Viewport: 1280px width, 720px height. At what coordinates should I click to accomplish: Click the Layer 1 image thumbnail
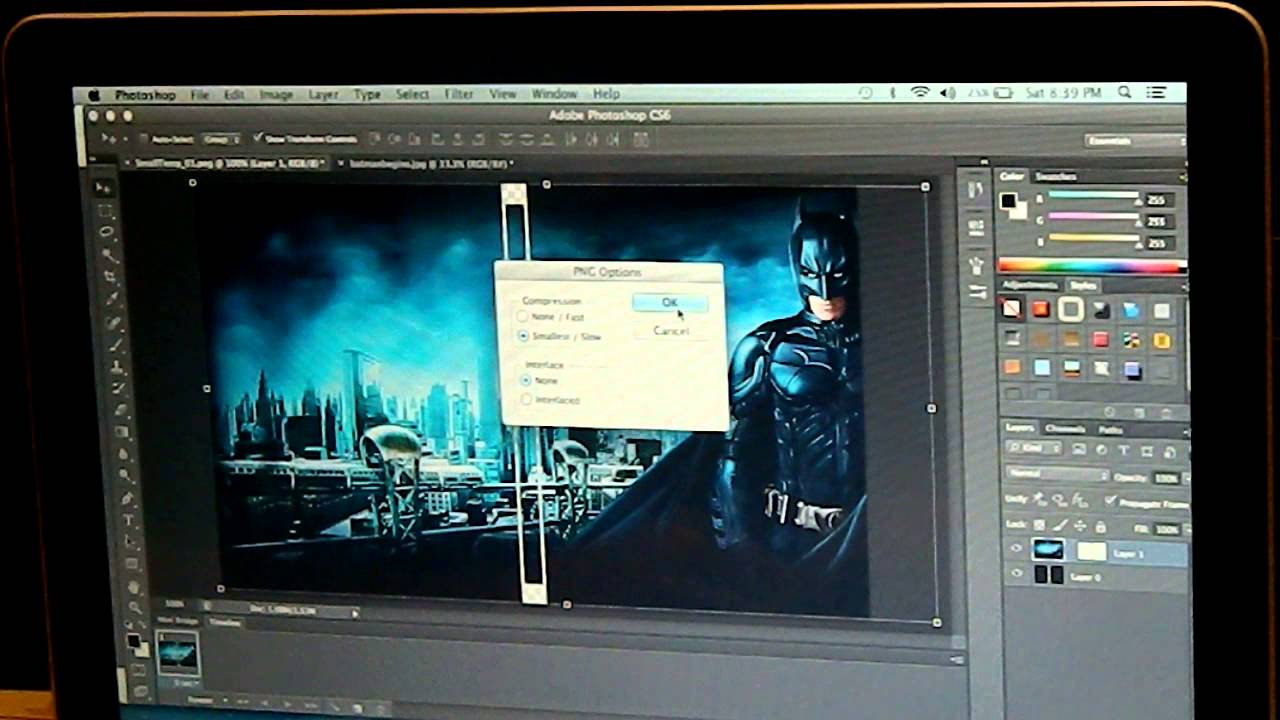coord(1049,549)
